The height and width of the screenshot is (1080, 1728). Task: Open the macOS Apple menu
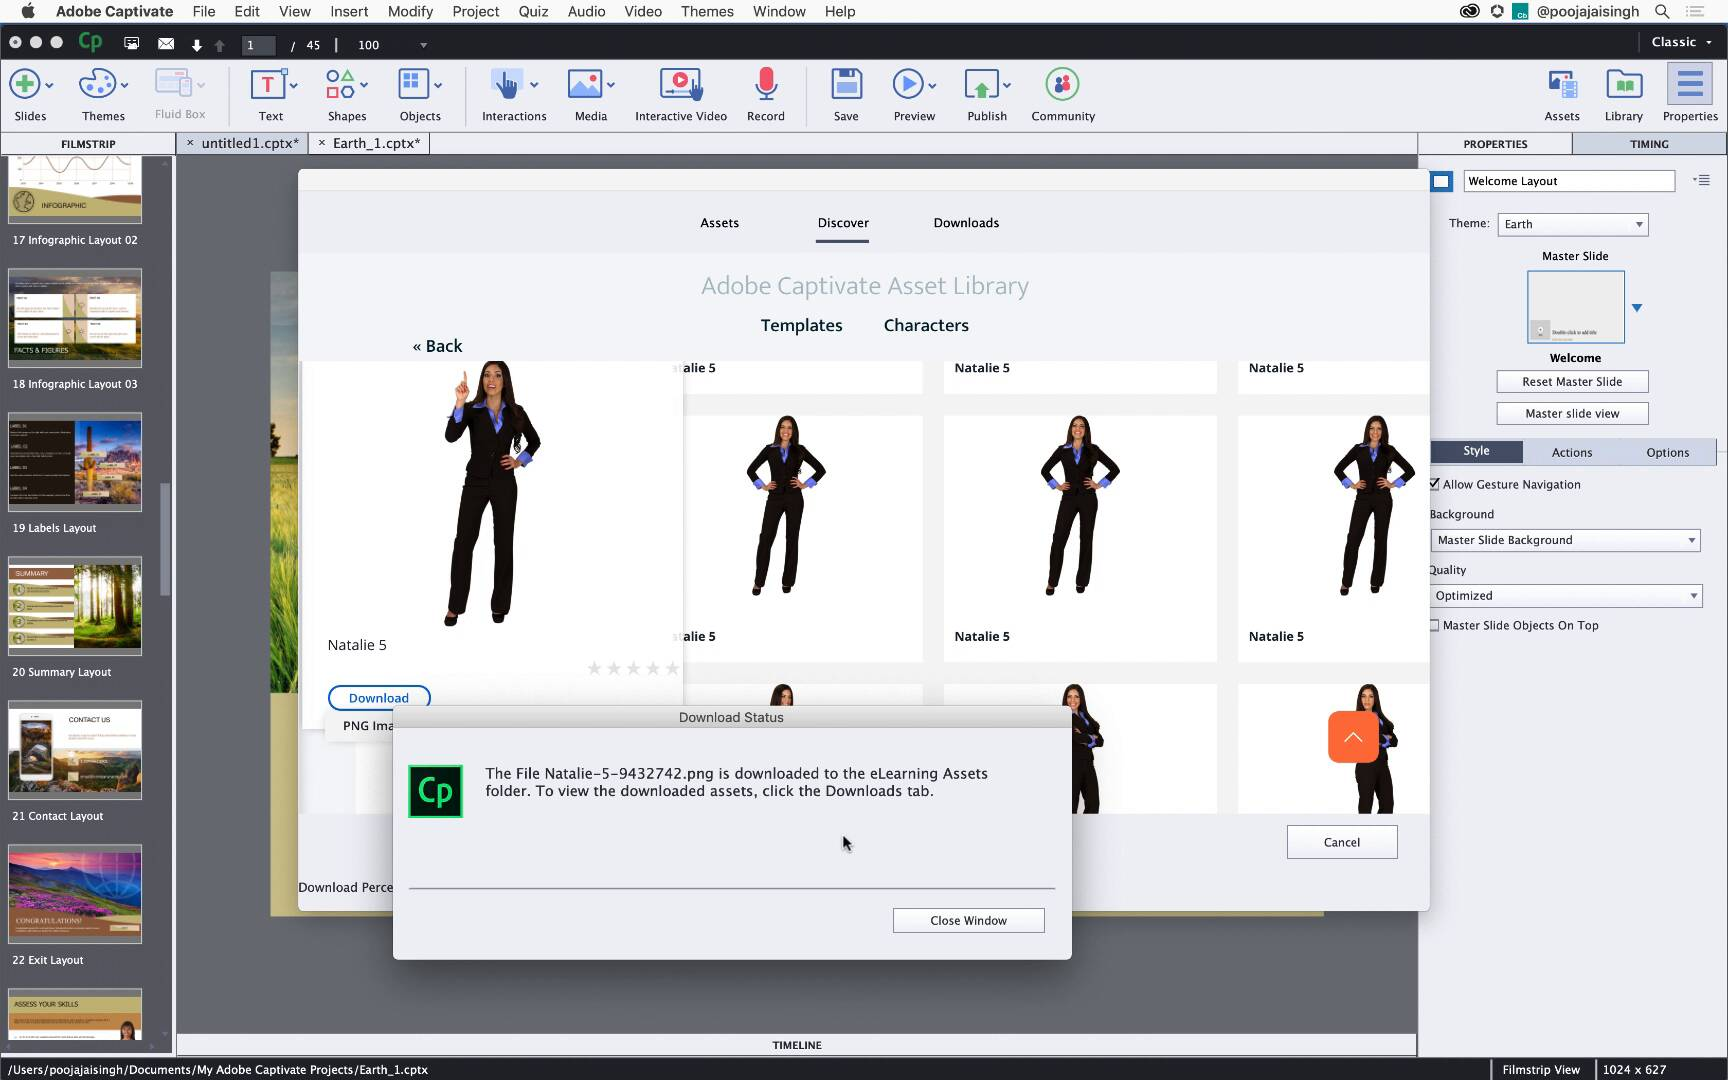28,12
